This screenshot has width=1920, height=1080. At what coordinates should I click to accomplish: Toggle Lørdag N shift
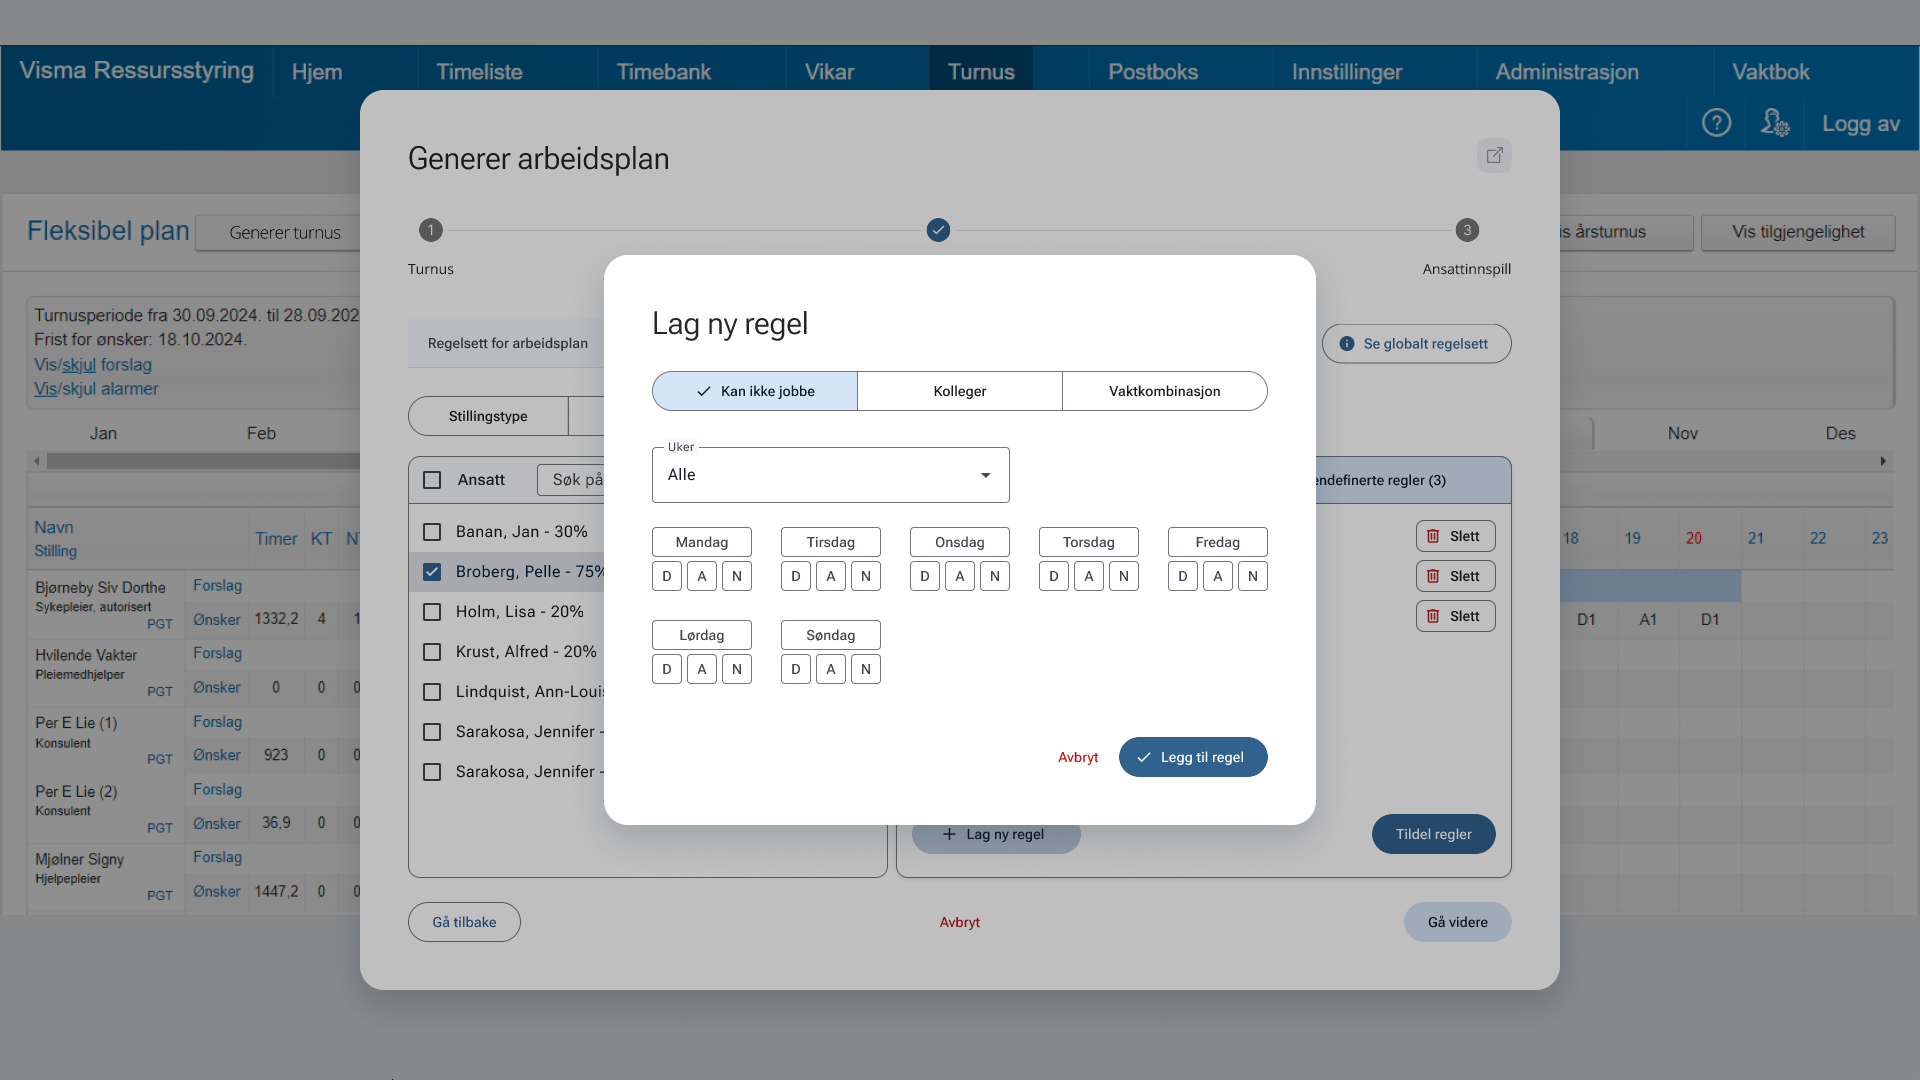click(x=737, y=669)
